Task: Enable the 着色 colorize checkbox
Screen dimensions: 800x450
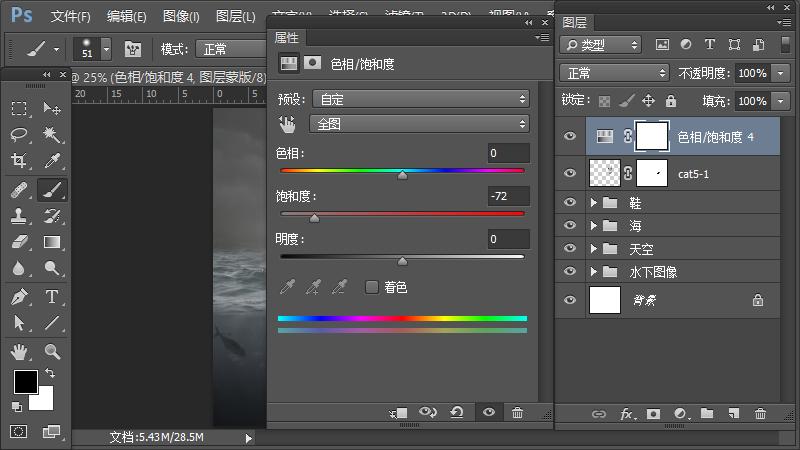Action: pyautogui.click(x=372, y=287)
